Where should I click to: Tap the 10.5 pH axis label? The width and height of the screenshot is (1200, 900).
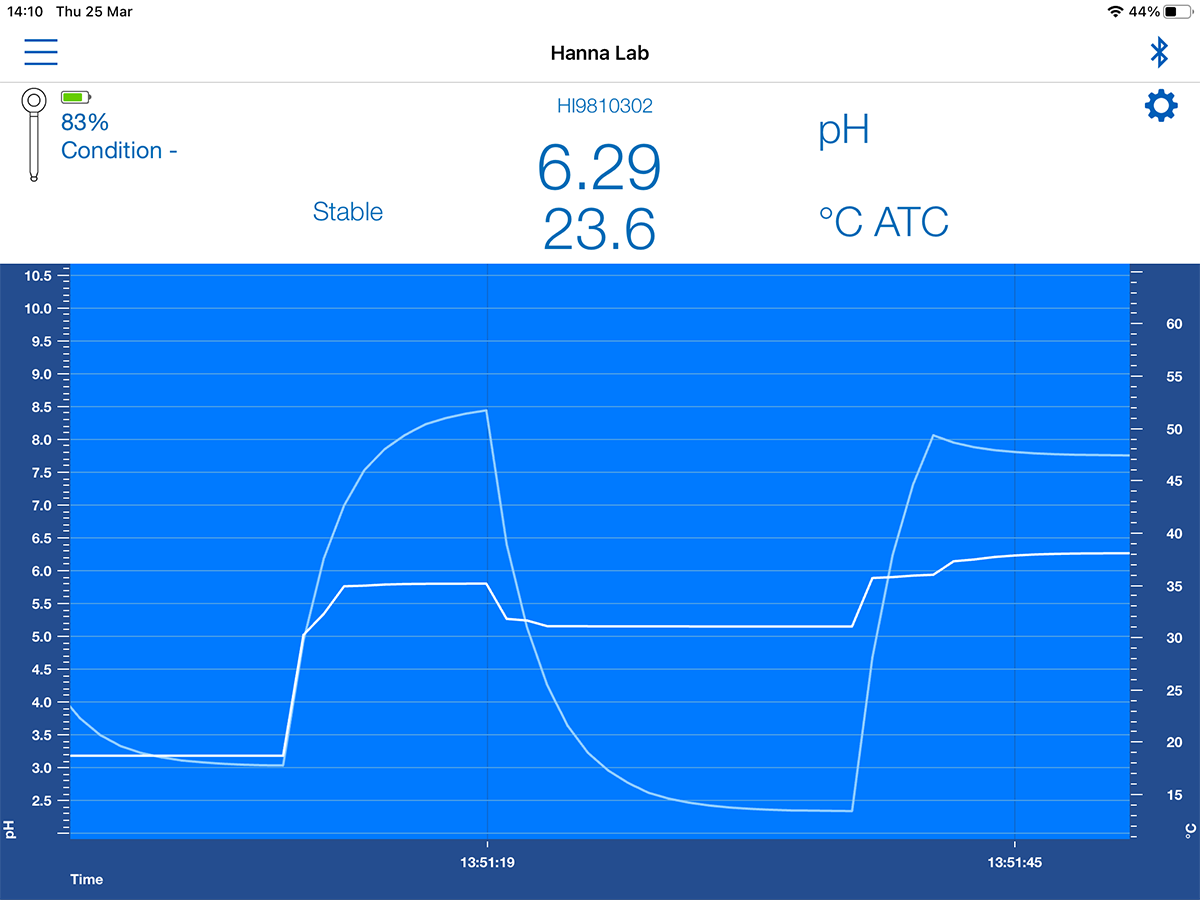pyautogui.click(x=37, y=276)
